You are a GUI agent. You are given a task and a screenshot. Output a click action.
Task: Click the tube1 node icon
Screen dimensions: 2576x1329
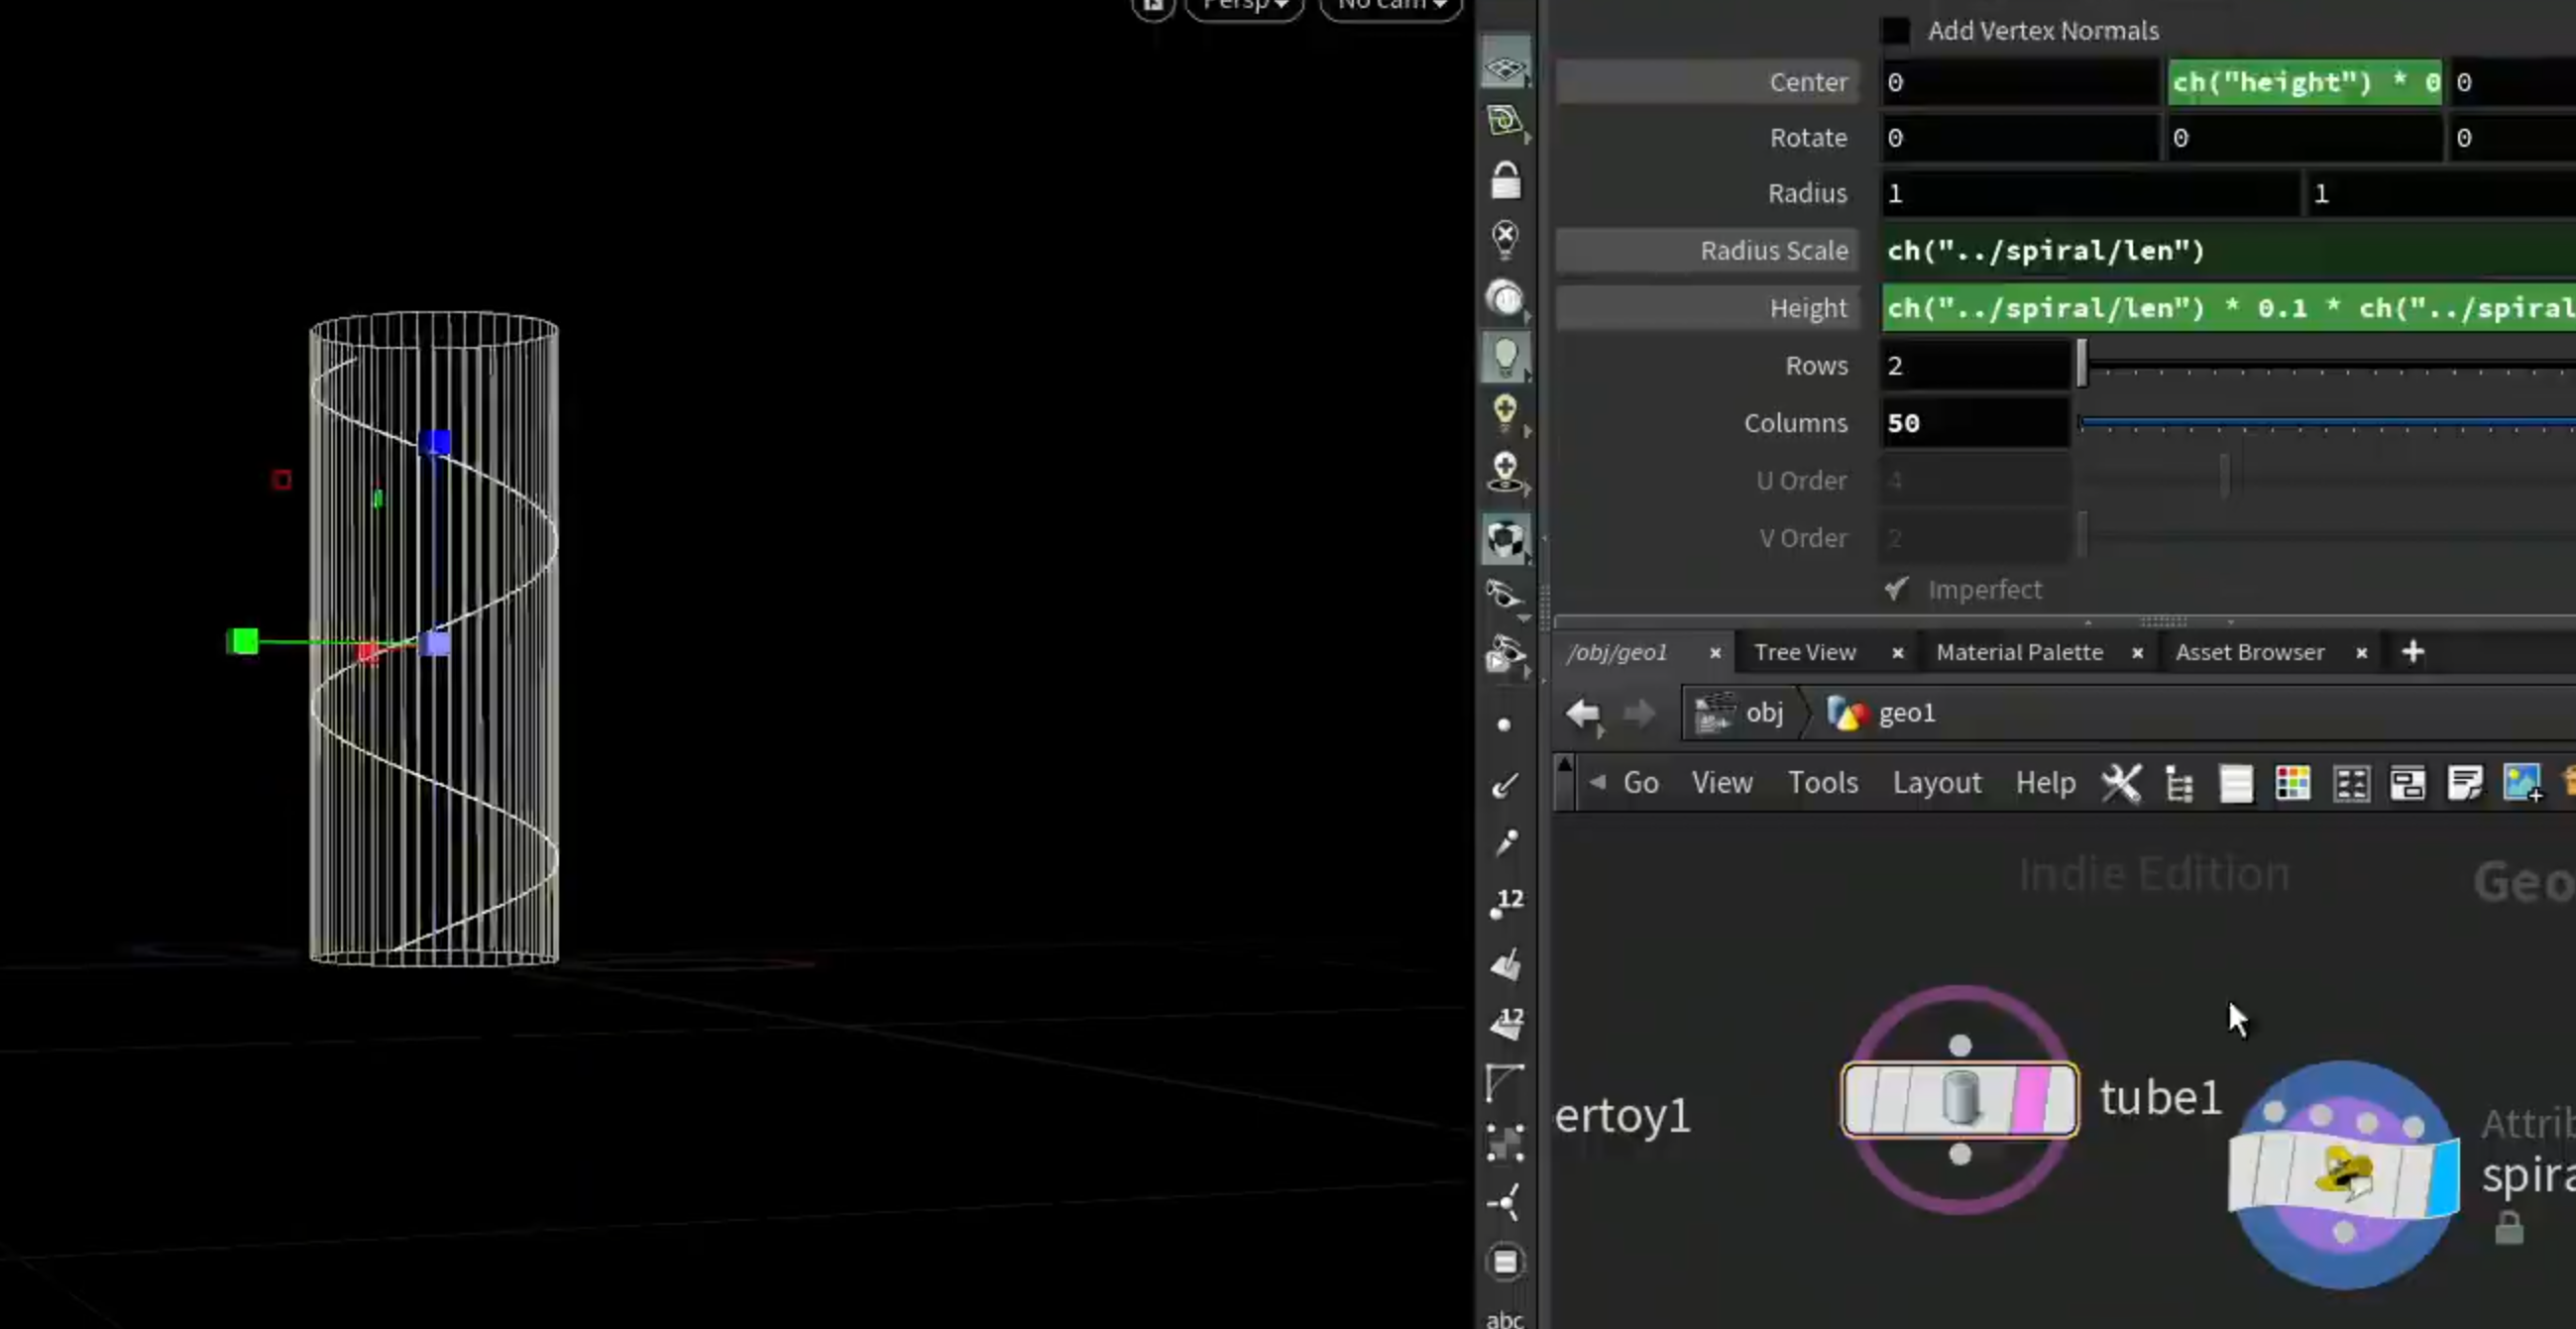[x=1960, y=1098]
